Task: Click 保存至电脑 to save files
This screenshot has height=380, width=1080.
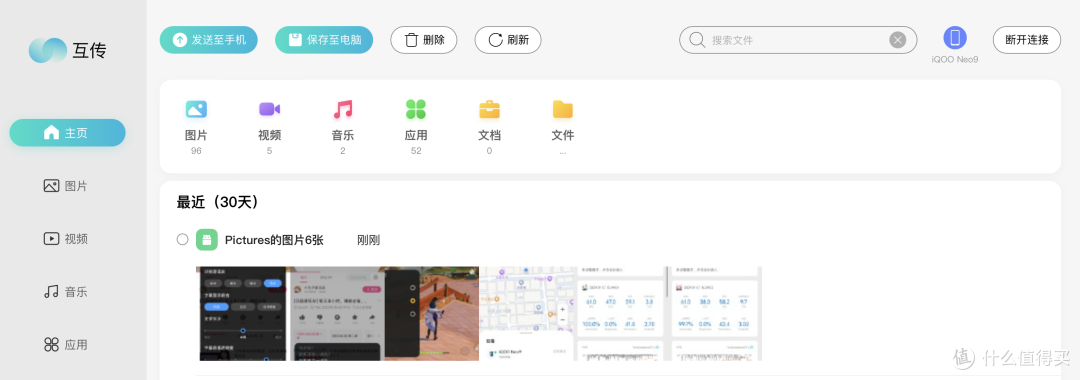Action: pyautogui.click(x=324, y=40)
